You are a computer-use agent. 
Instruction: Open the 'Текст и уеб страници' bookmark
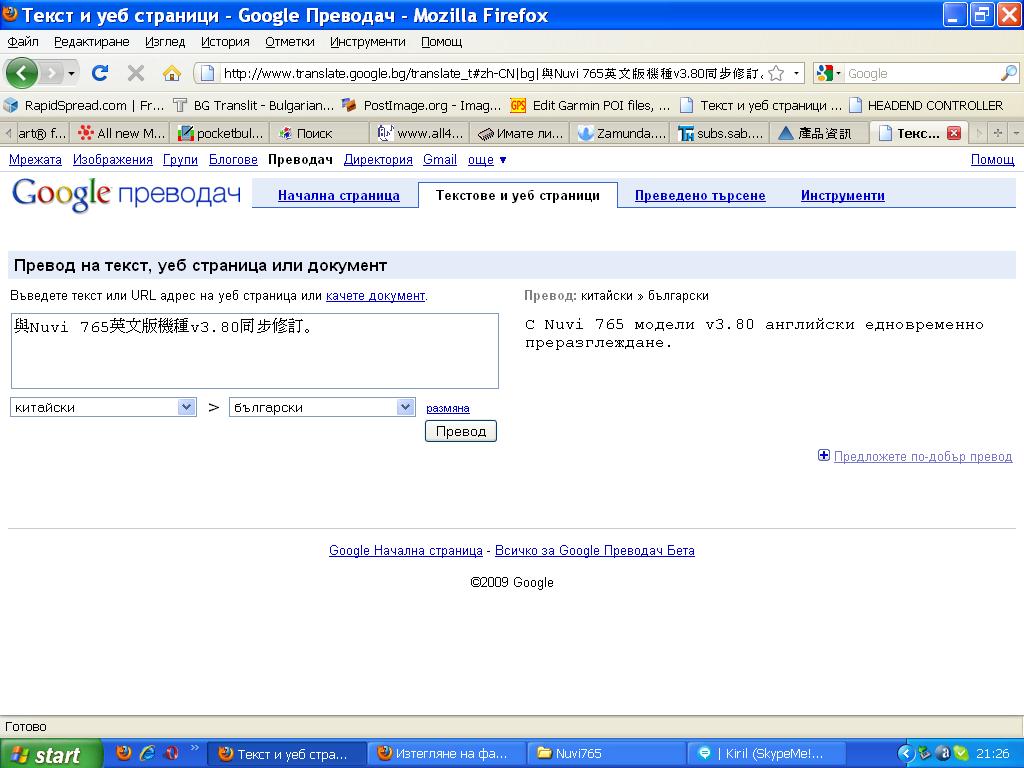pyautogui.click(x=761, y=105)
